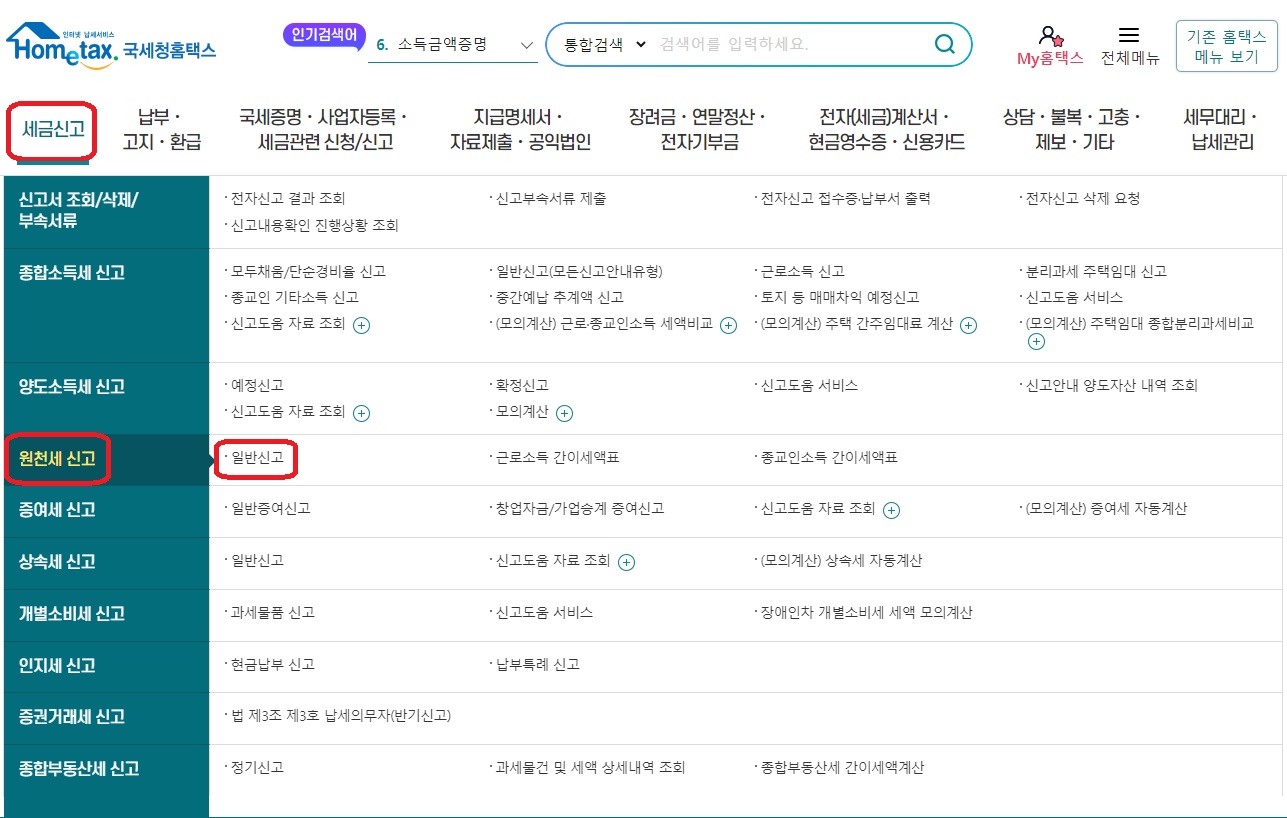
Task: Expand plus icon beside 증여세 신고도움 자료 조회
Action: (891, 510)
